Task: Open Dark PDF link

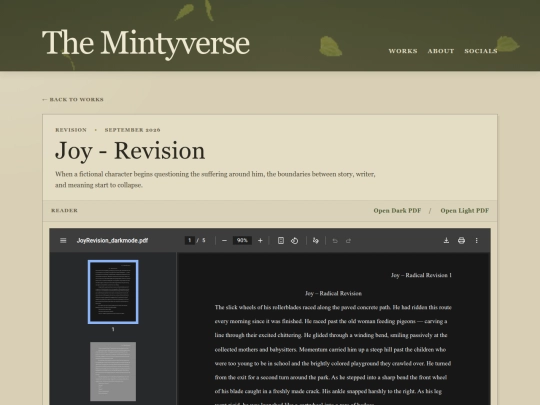Action: tap(397, 210)
